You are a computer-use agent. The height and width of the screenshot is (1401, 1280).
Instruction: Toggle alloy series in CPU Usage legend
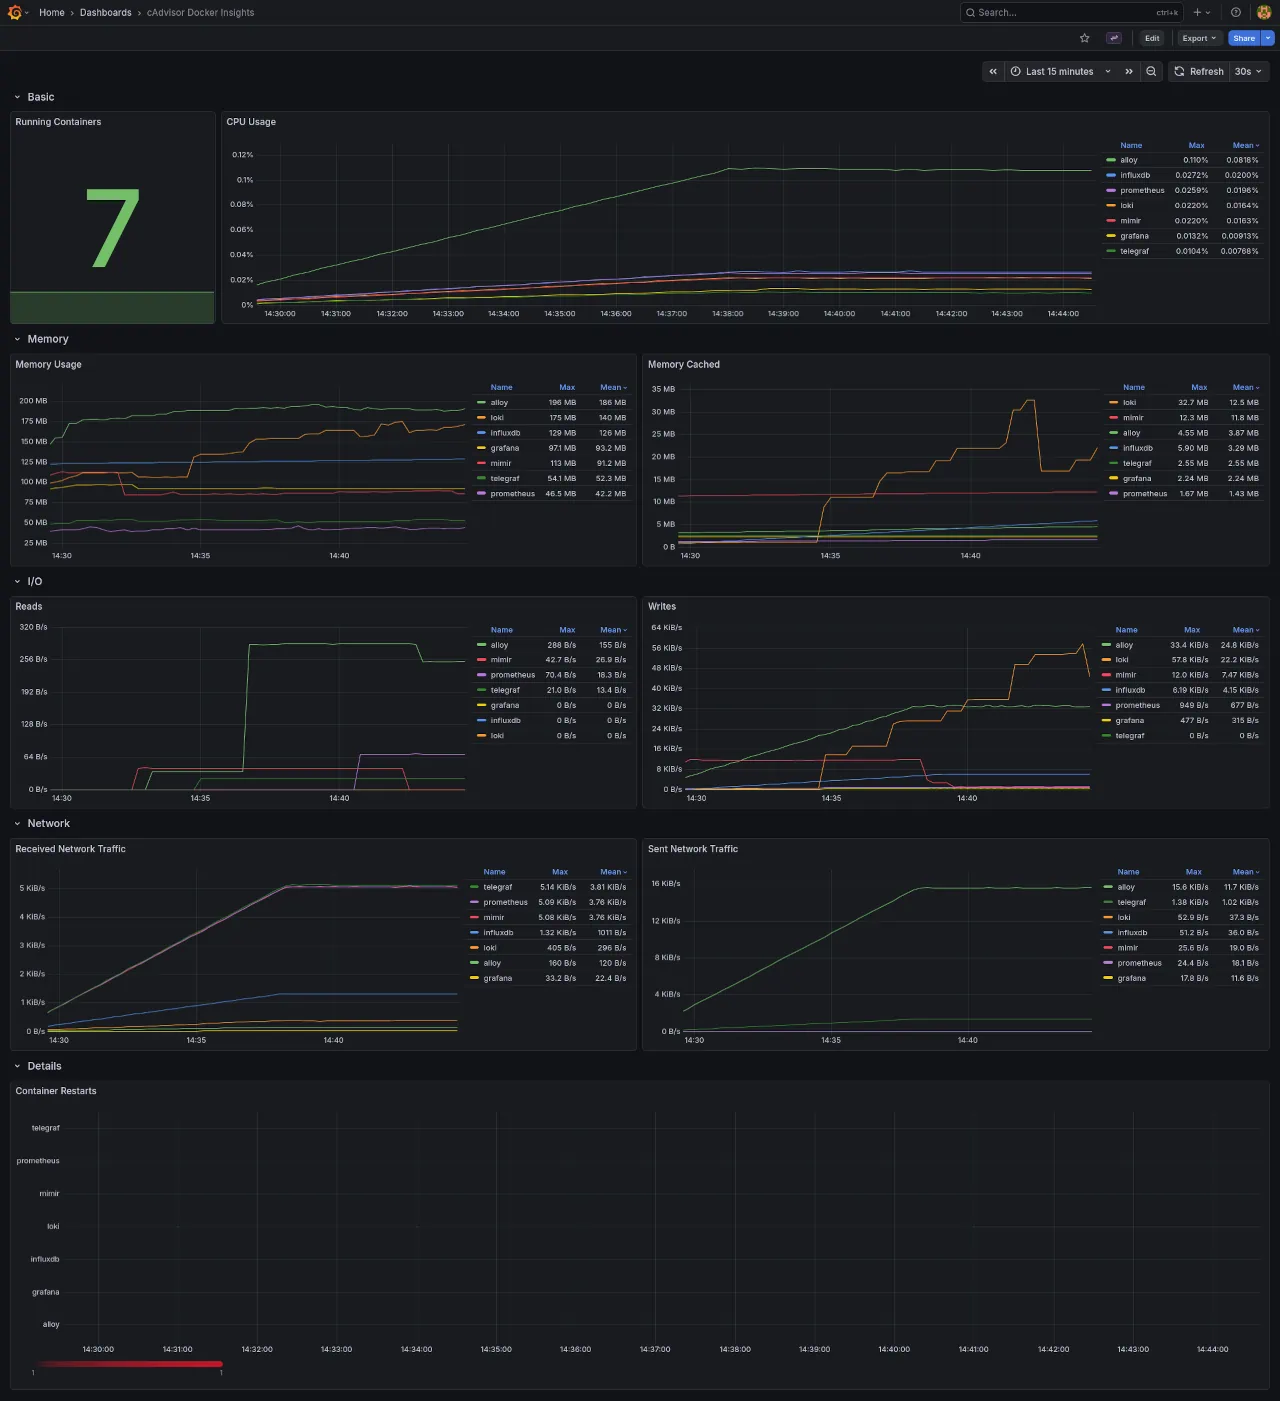pos(1128,160)
